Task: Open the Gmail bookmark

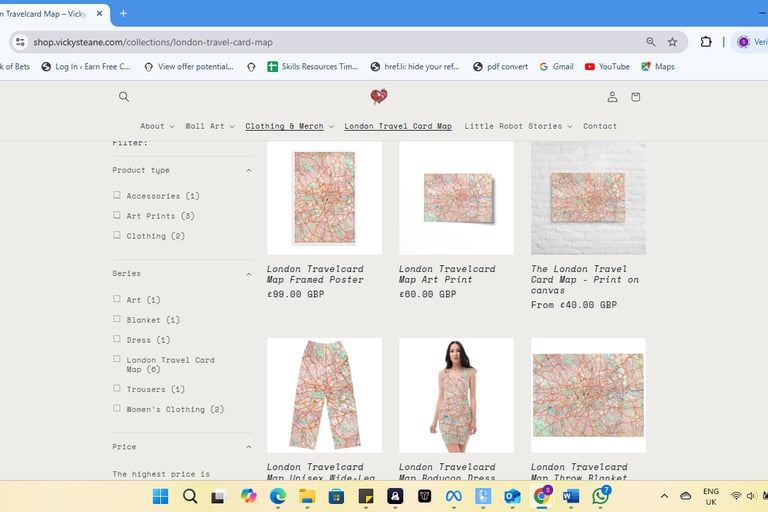Action: click(x=556, y=67)
